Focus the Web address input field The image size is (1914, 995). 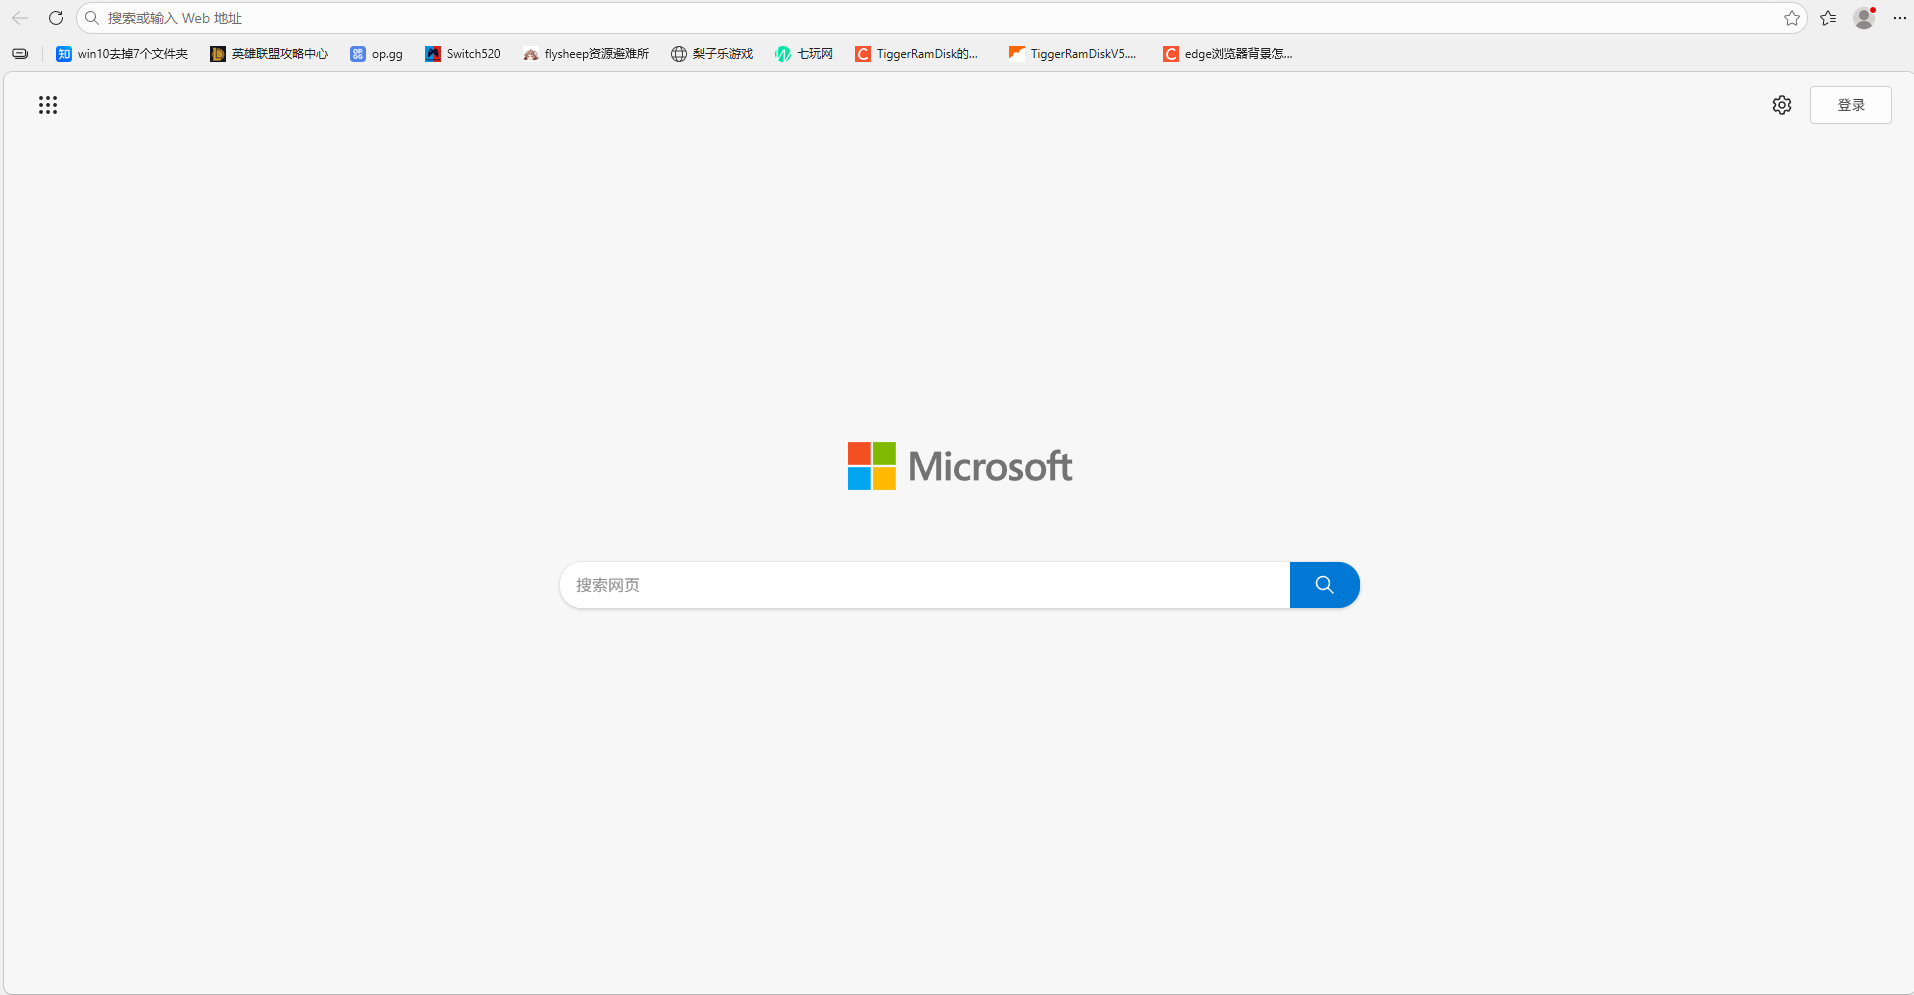click(x=940, y=18)
